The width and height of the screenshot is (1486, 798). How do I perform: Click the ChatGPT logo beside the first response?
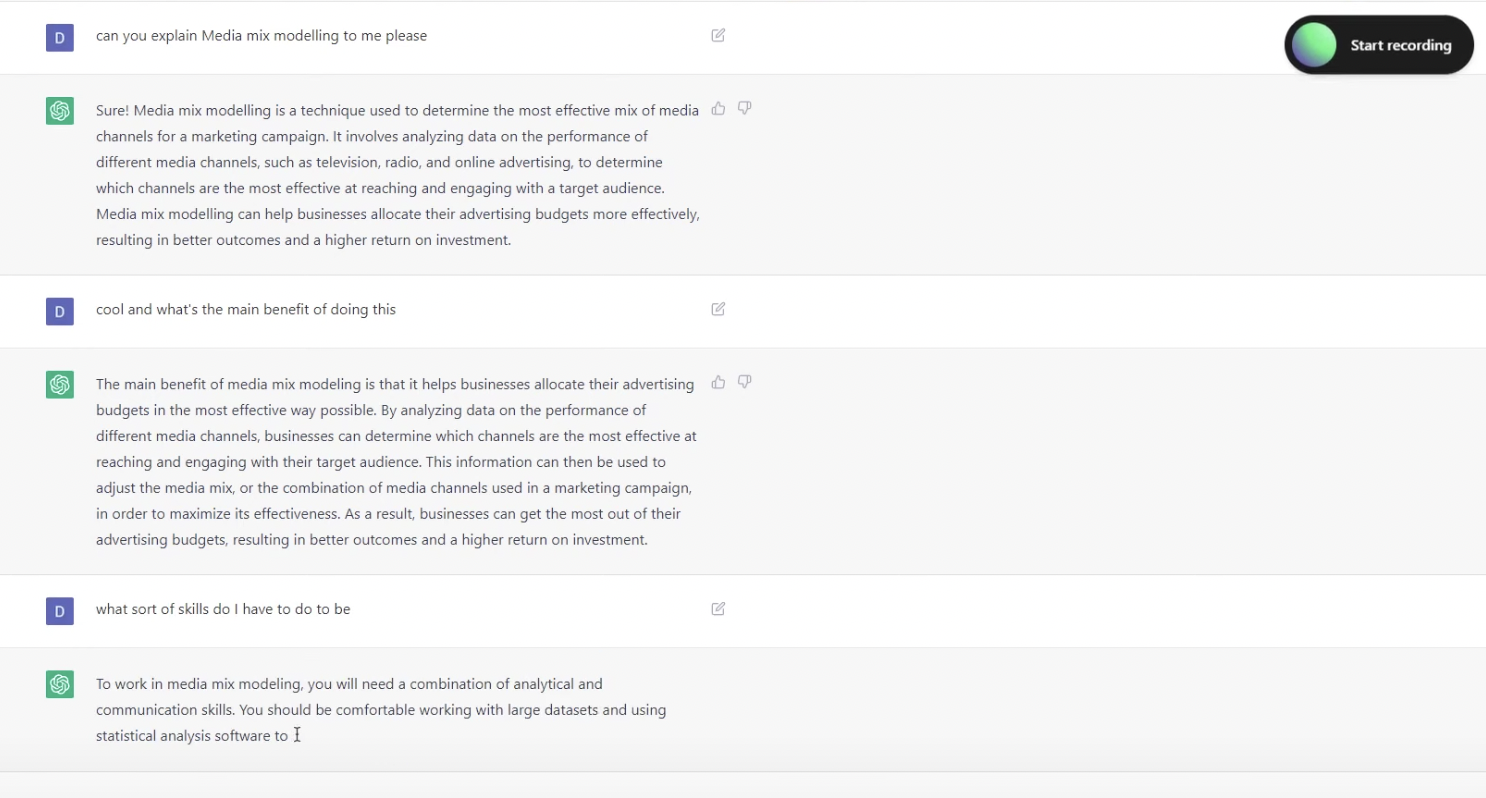[59, 111]
